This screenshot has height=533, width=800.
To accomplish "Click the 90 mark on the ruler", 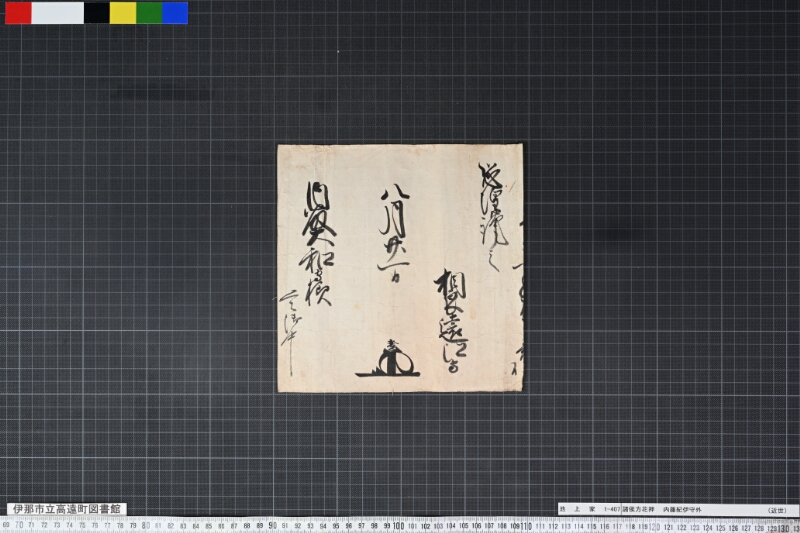I will tap(272, 526).
